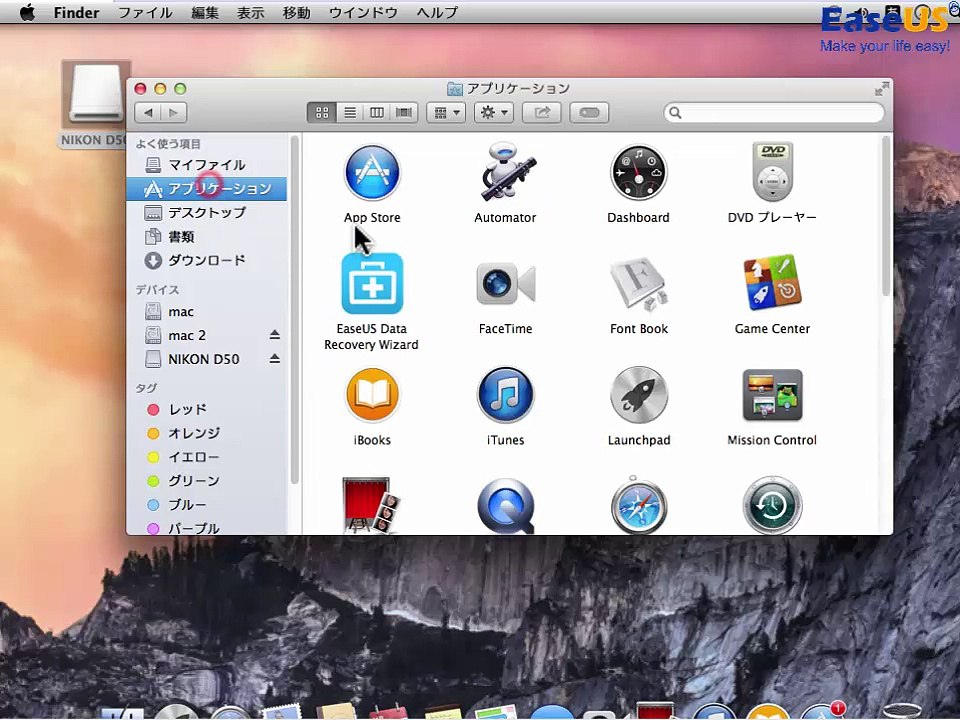Click the applications list vertical scrollbar
This screenshot has height=720, width=960.
click(886, 216)
